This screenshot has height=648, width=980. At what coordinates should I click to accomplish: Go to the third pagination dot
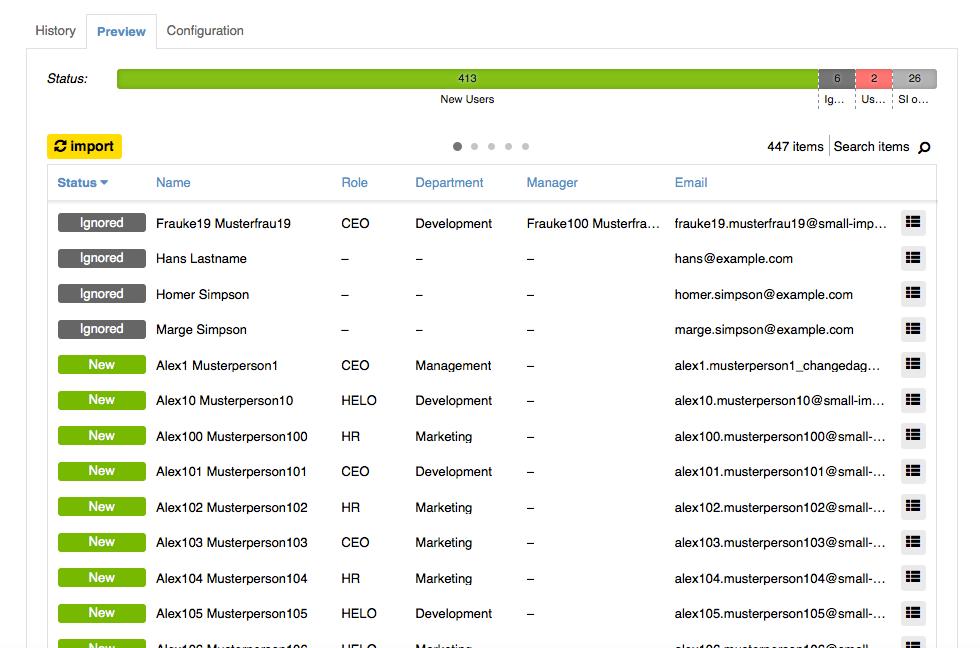pos(491,147)
